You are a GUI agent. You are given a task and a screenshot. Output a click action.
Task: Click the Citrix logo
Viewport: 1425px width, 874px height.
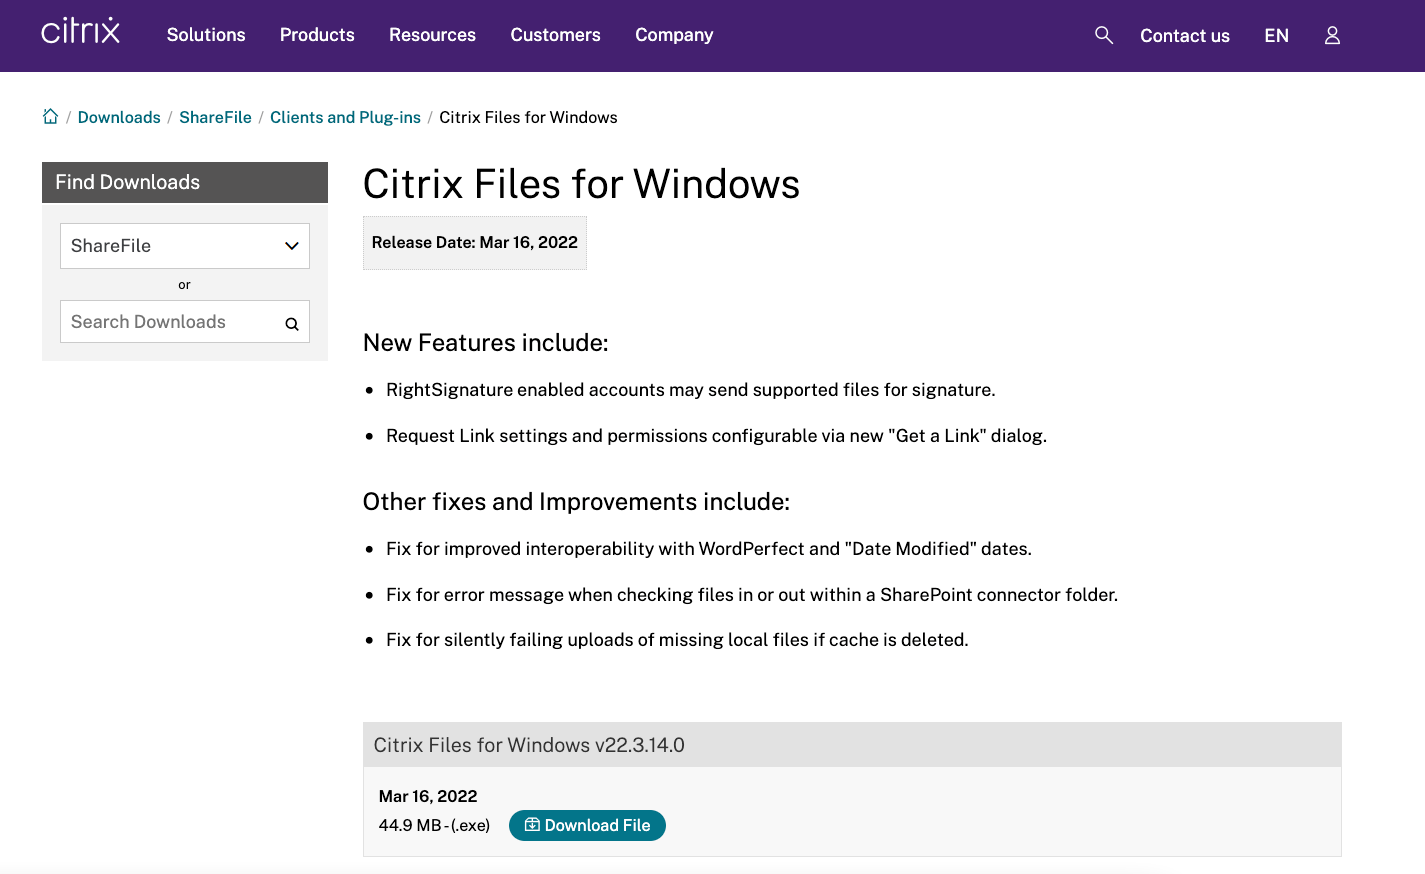pos(80,32)
